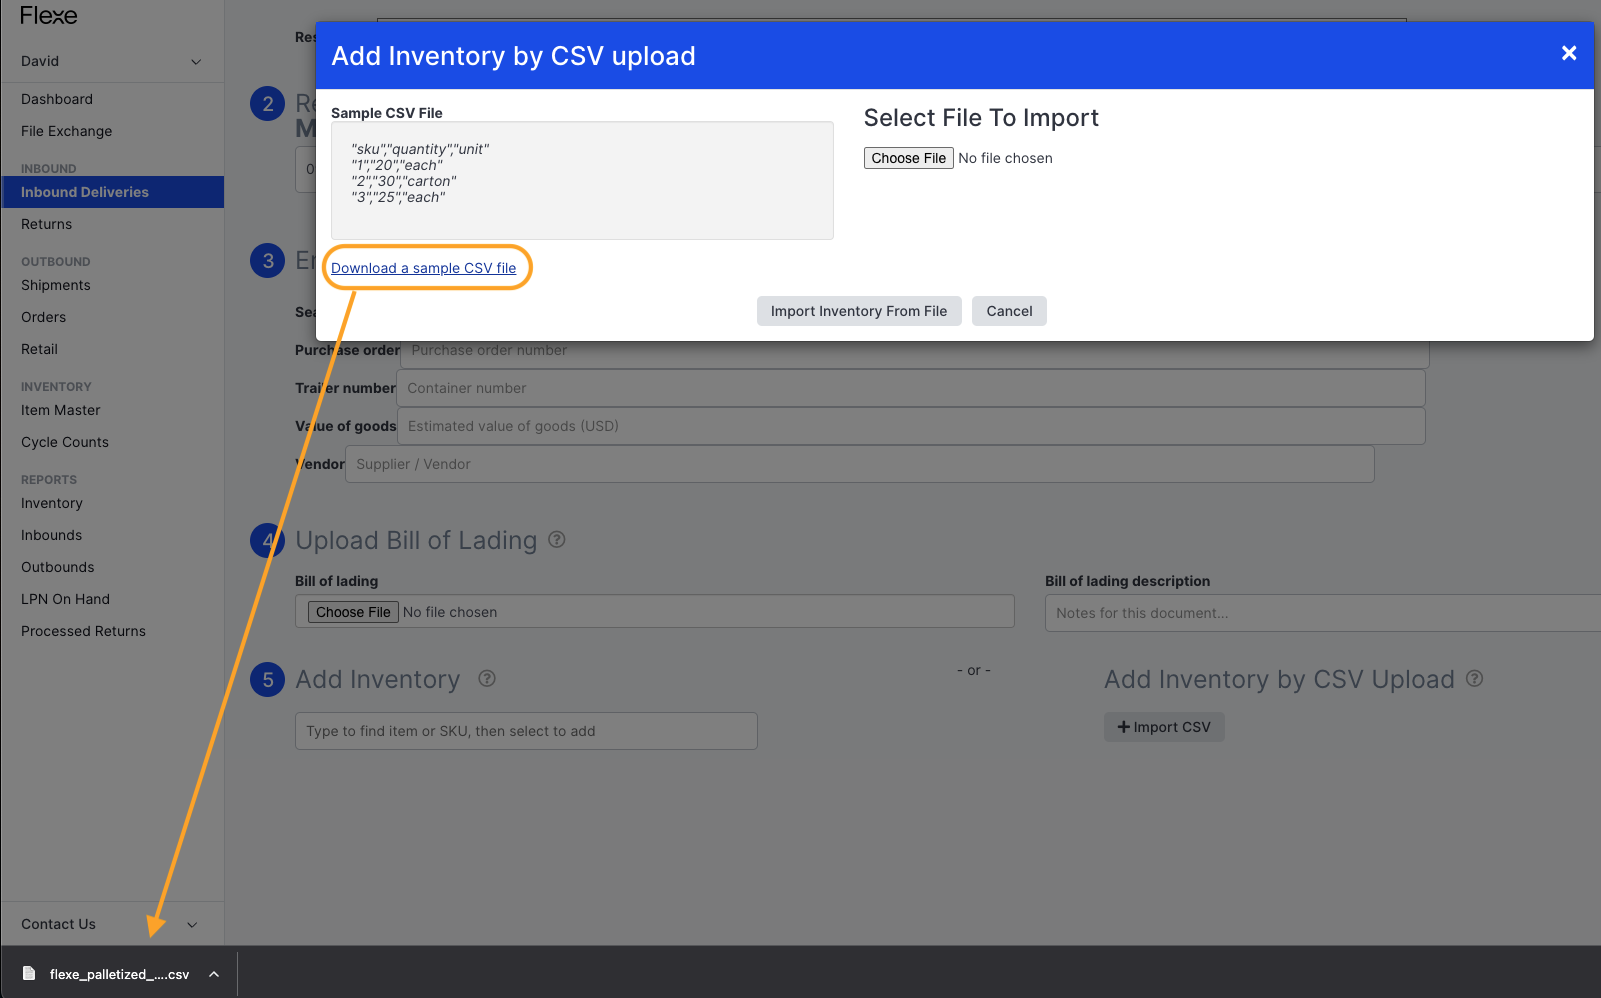Click Choose File in Select File To Import
1601x998 pixels.
(x=908, y=158)
